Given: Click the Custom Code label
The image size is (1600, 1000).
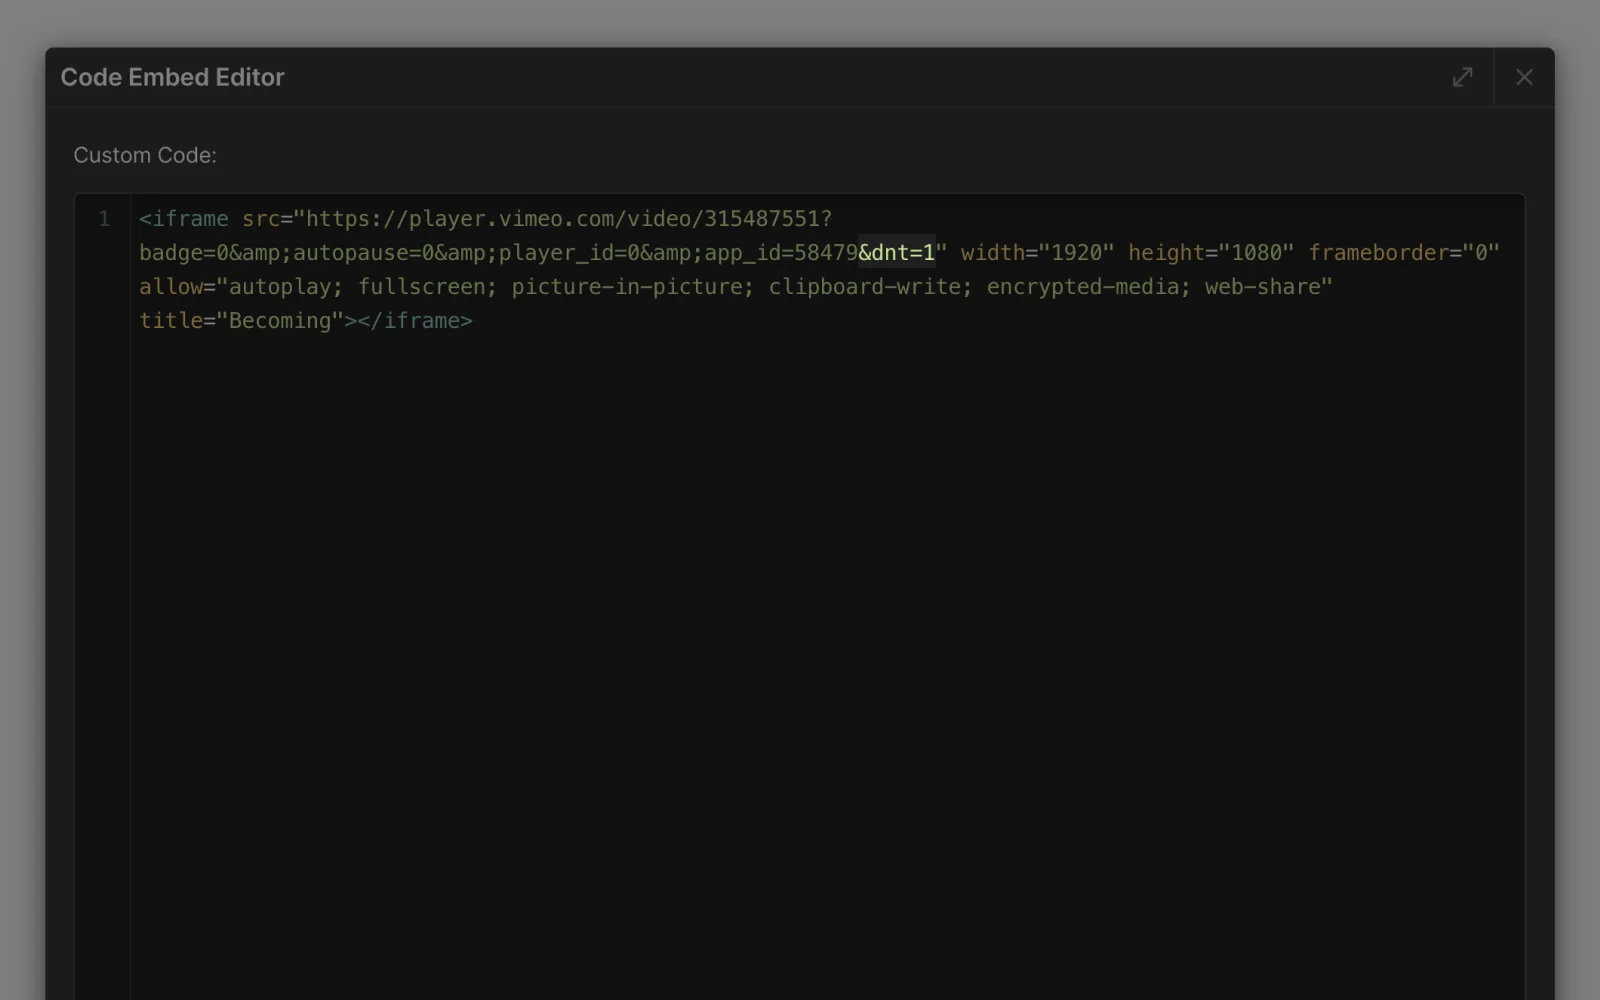Looking at the screenshot, I should coord(145,155).
